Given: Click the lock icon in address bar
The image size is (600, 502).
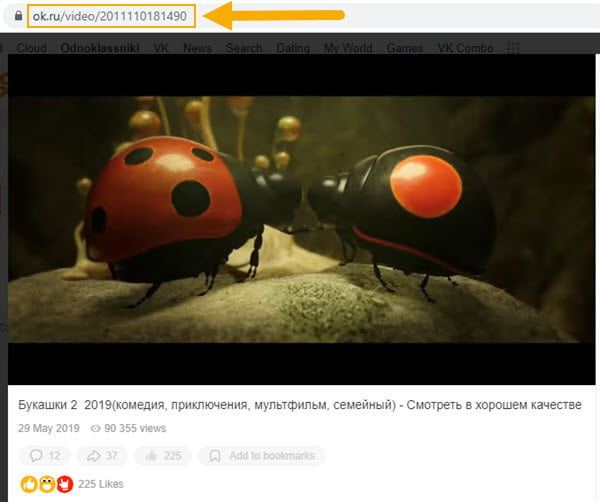Looking at the screenshot, I should [x=18, y=16].
